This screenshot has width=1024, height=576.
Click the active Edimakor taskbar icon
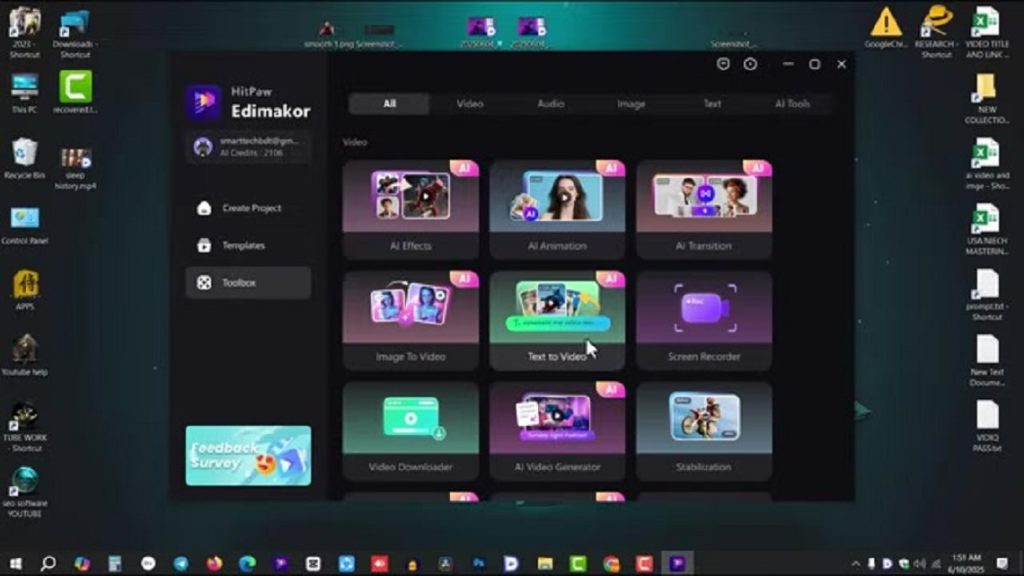[677, 564]
